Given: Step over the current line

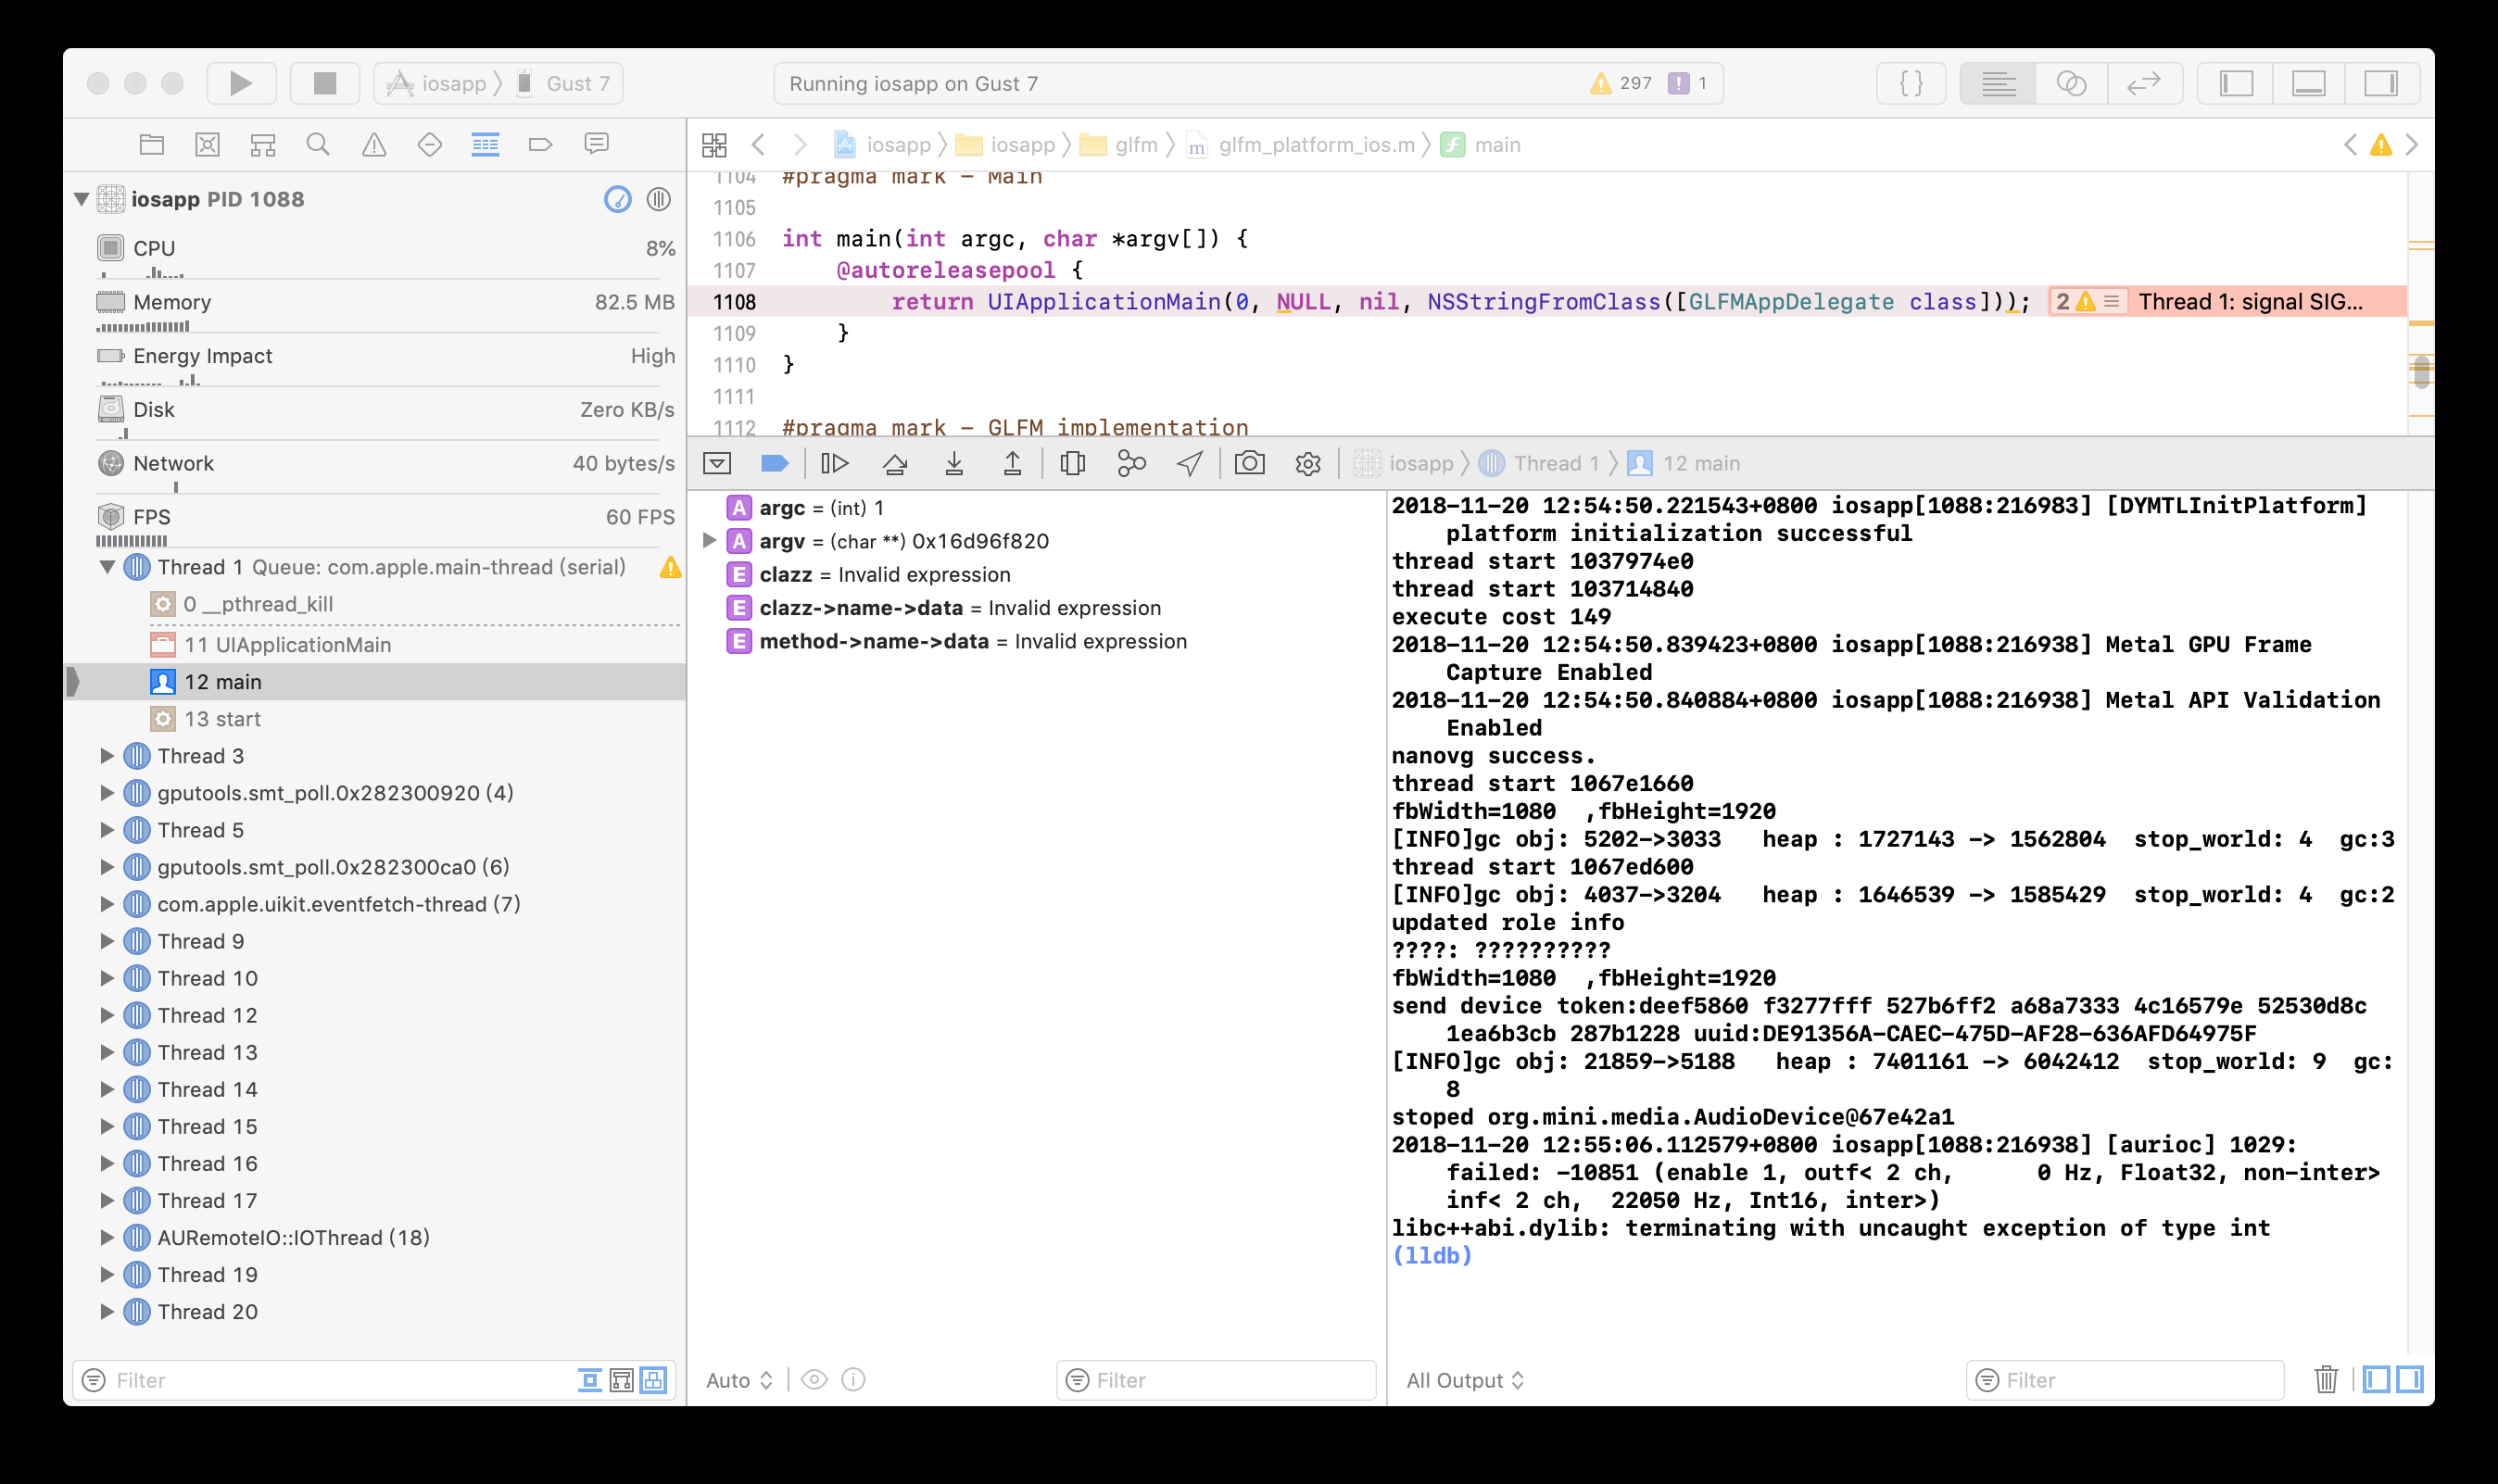Looking at the screenshot, I should pos(895,462).
